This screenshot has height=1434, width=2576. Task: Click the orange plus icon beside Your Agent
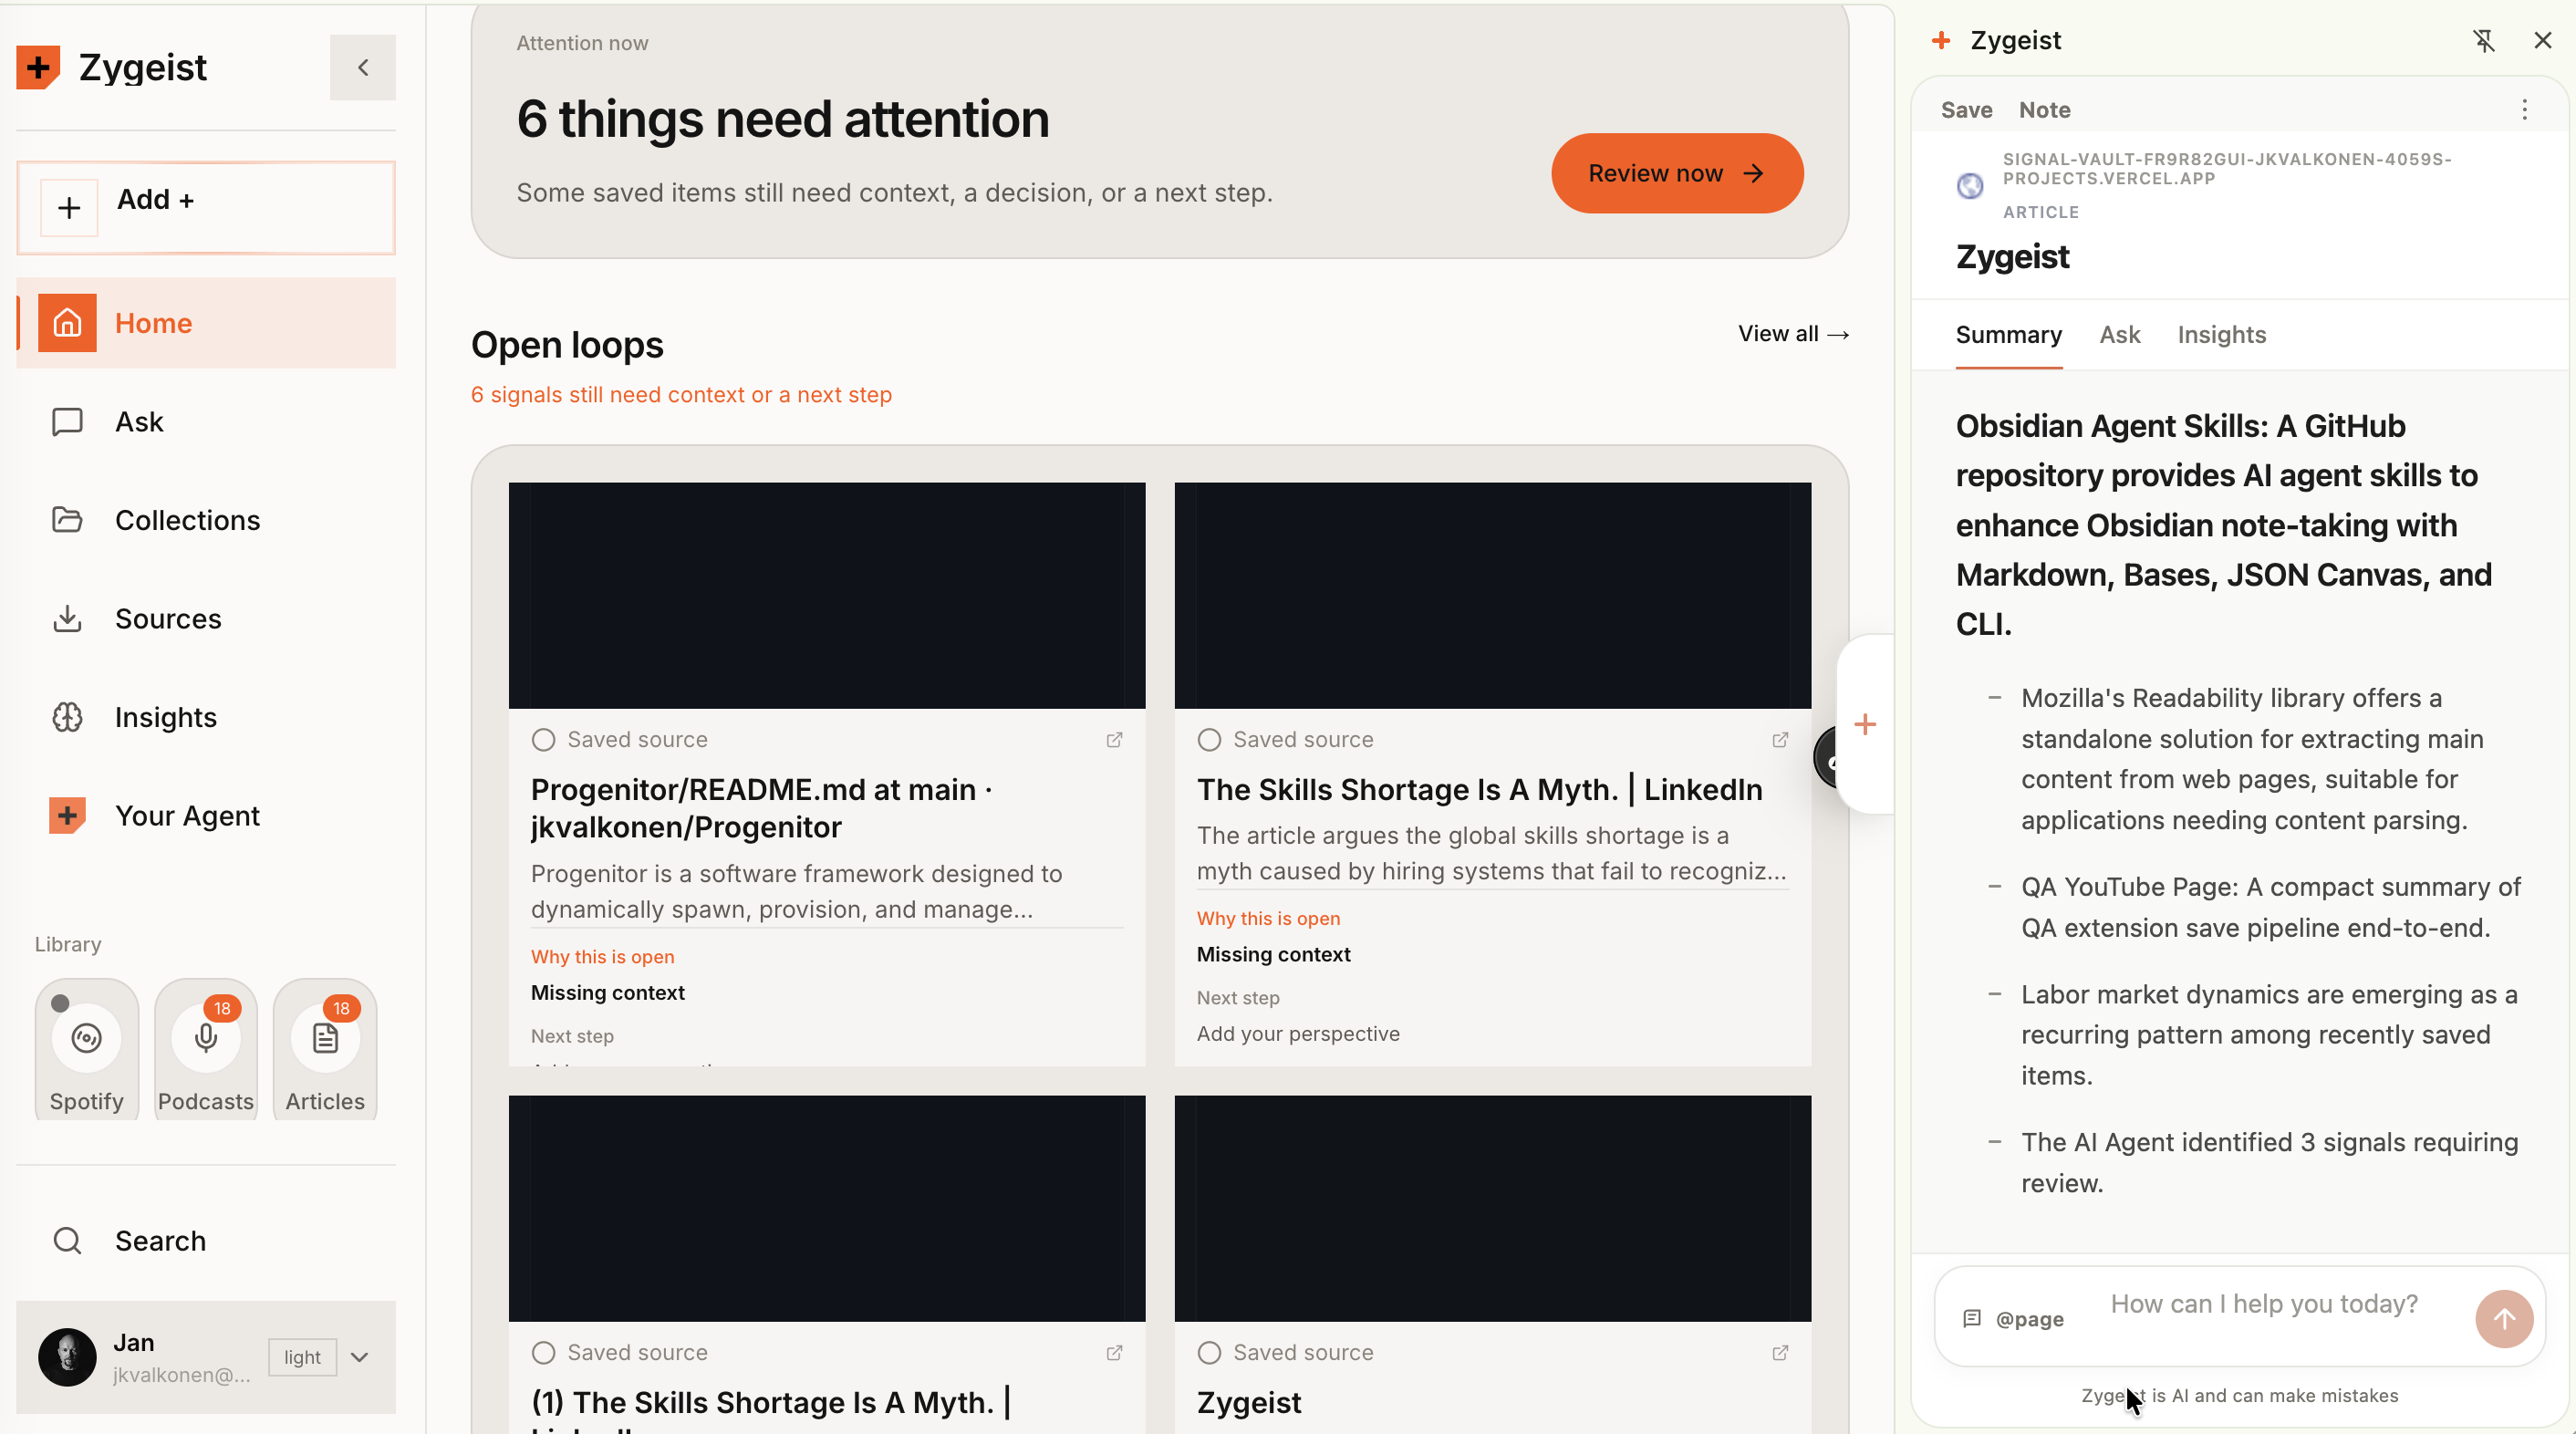pyautogui.click(x=67, y=816)
